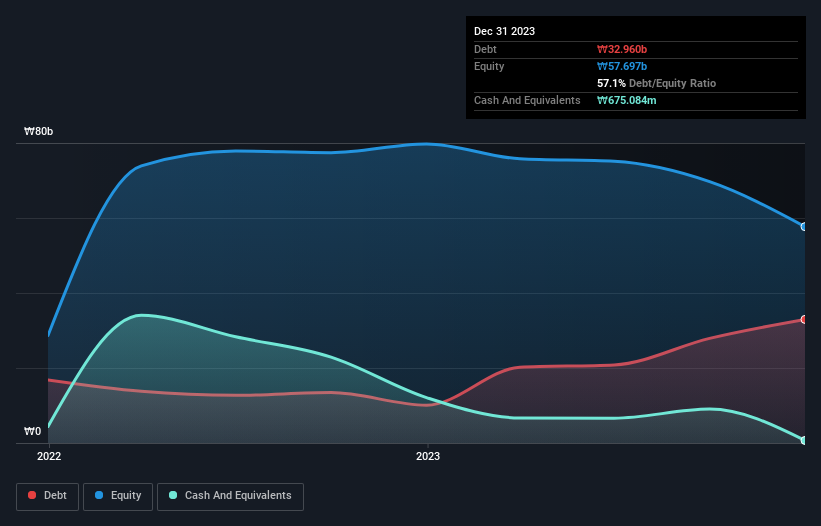The height and width of the screenshot is (526, 821).
Task: Click Cash And Equivalents label in tooltip
Action: click(x=527, y=100)
